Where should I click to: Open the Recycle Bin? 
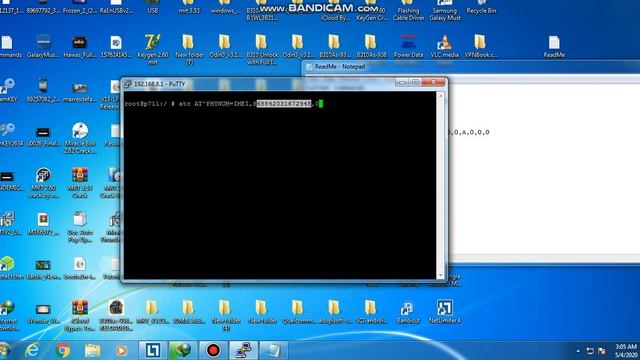point(481,8)
